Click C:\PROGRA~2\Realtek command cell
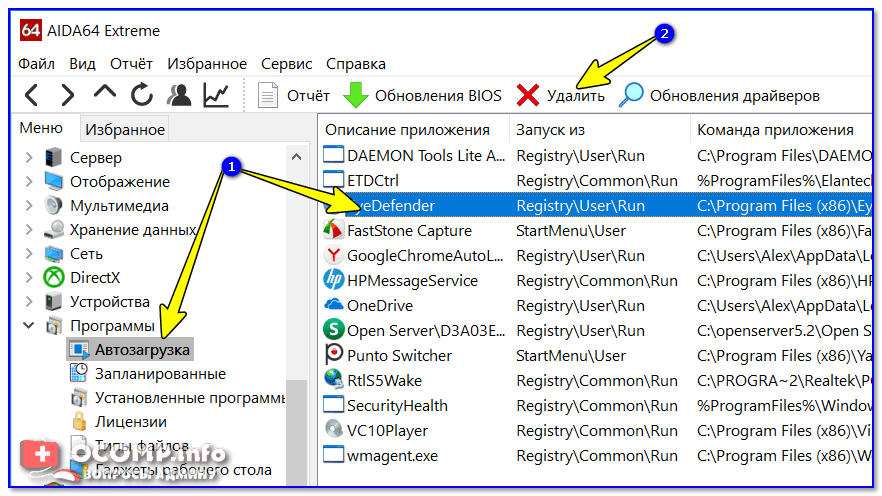The image size is (882, 496). click(784, 381)
